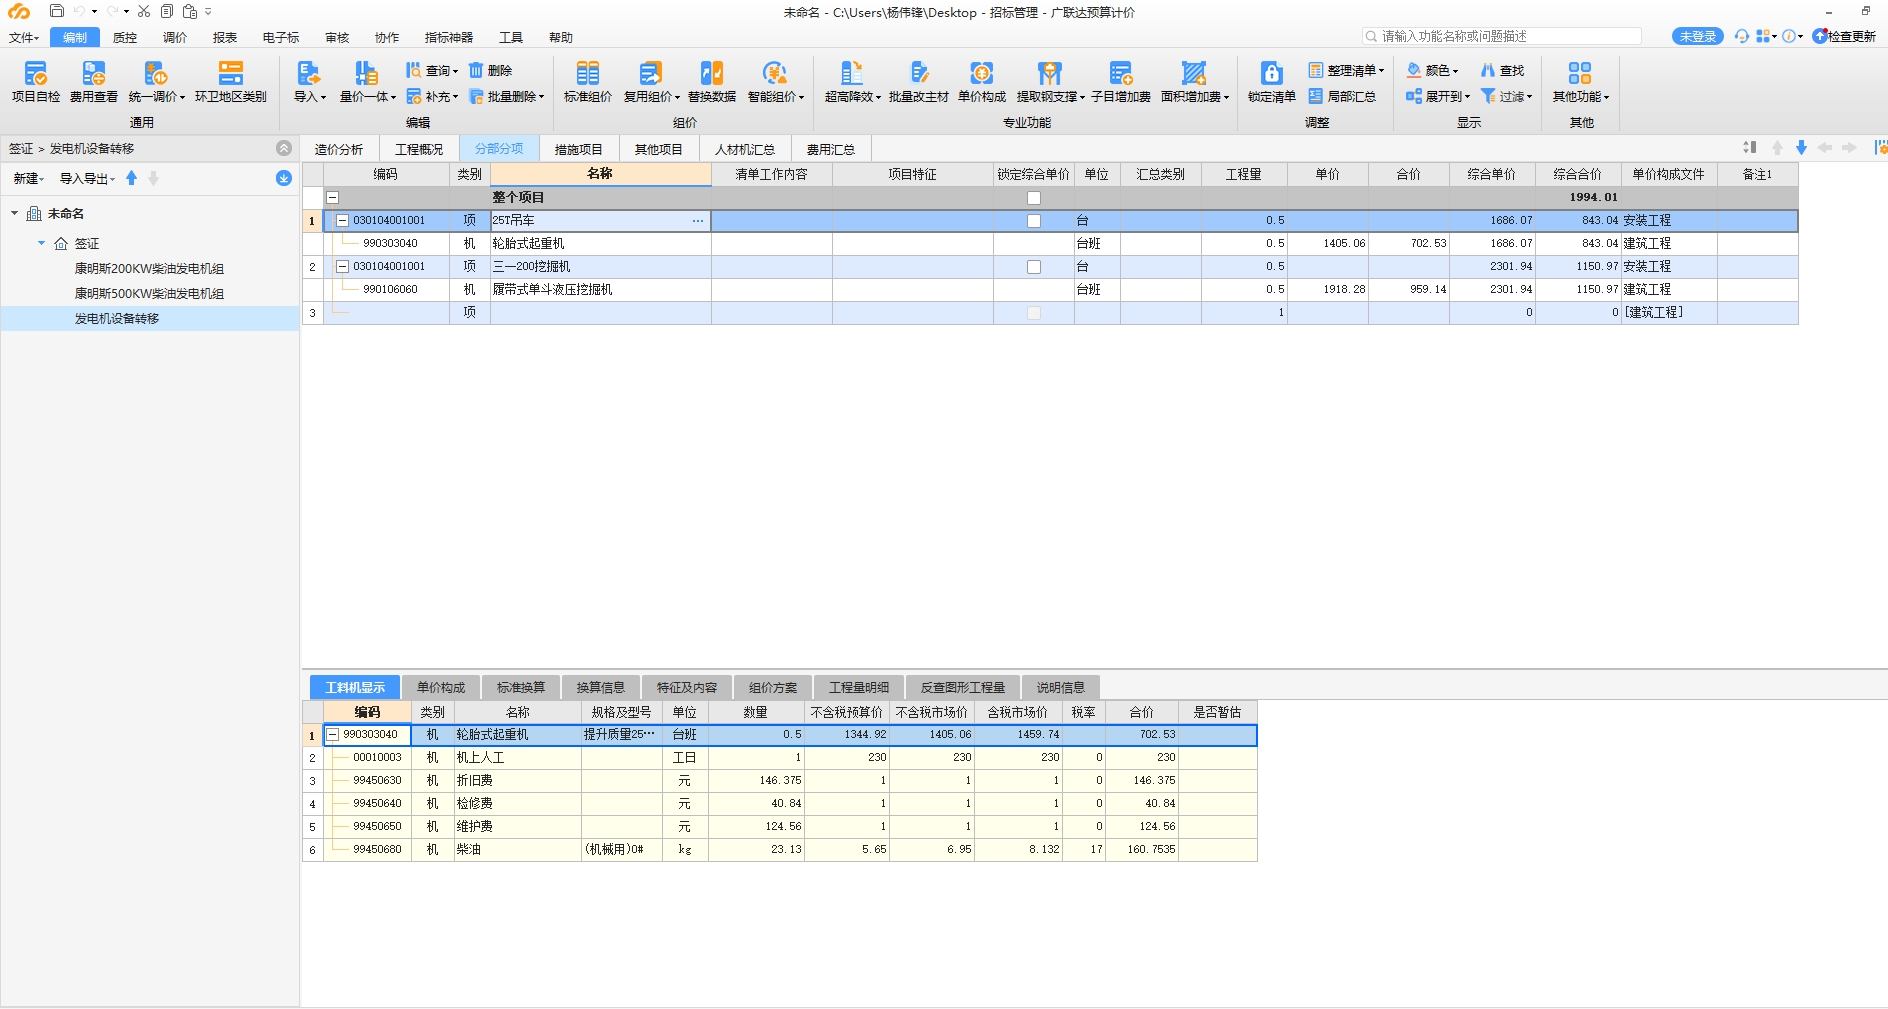Switch to 单价构成 bottom tab

[441, 687]
